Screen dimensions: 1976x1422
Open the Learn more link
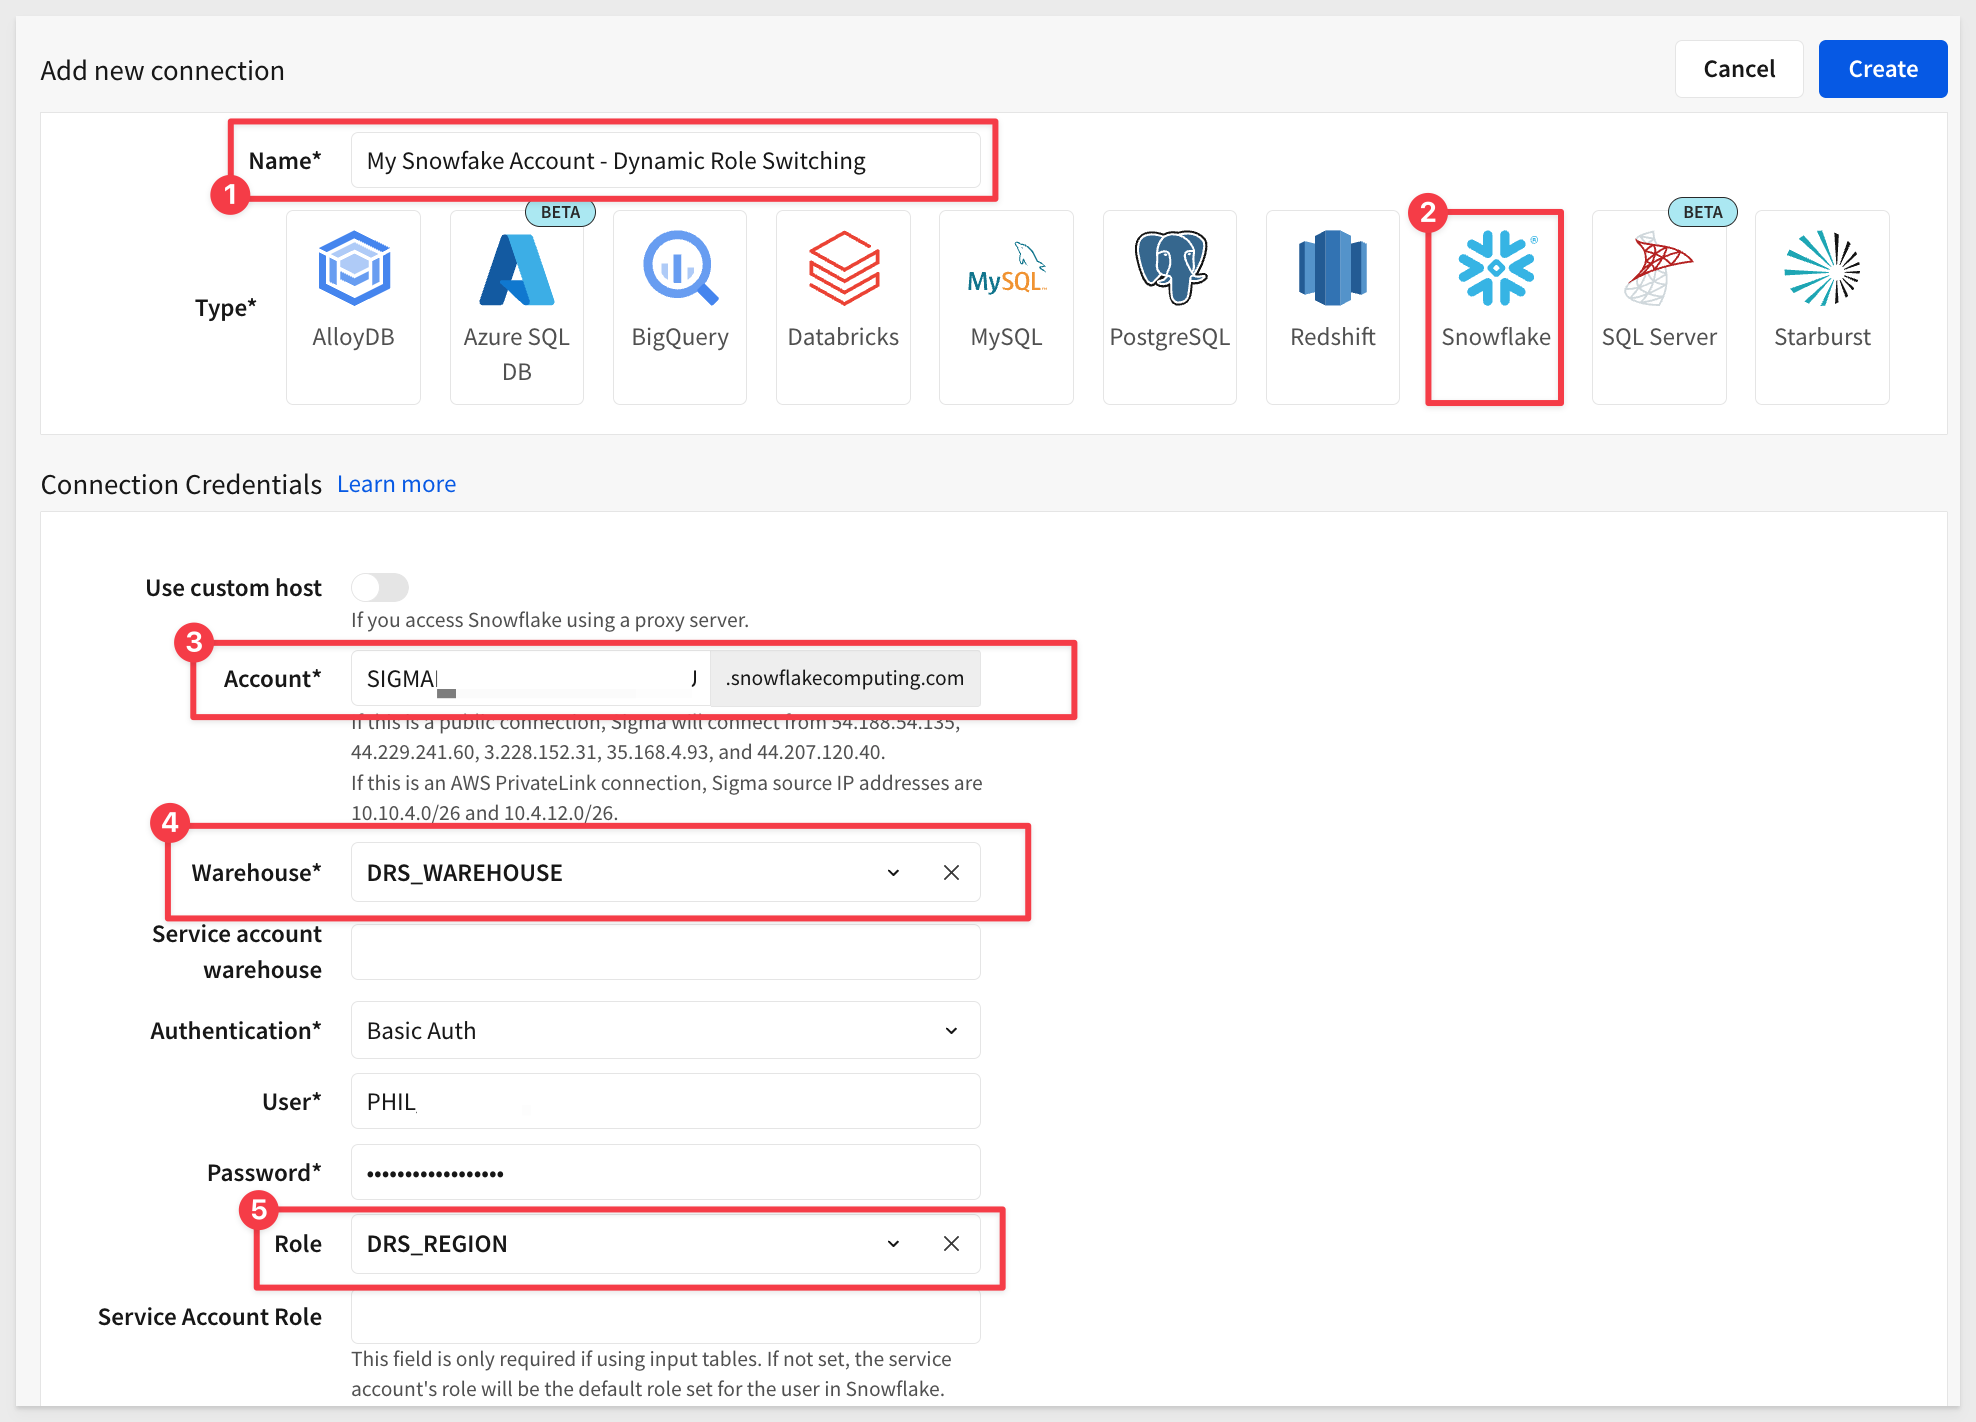click(x=396, y=484)
